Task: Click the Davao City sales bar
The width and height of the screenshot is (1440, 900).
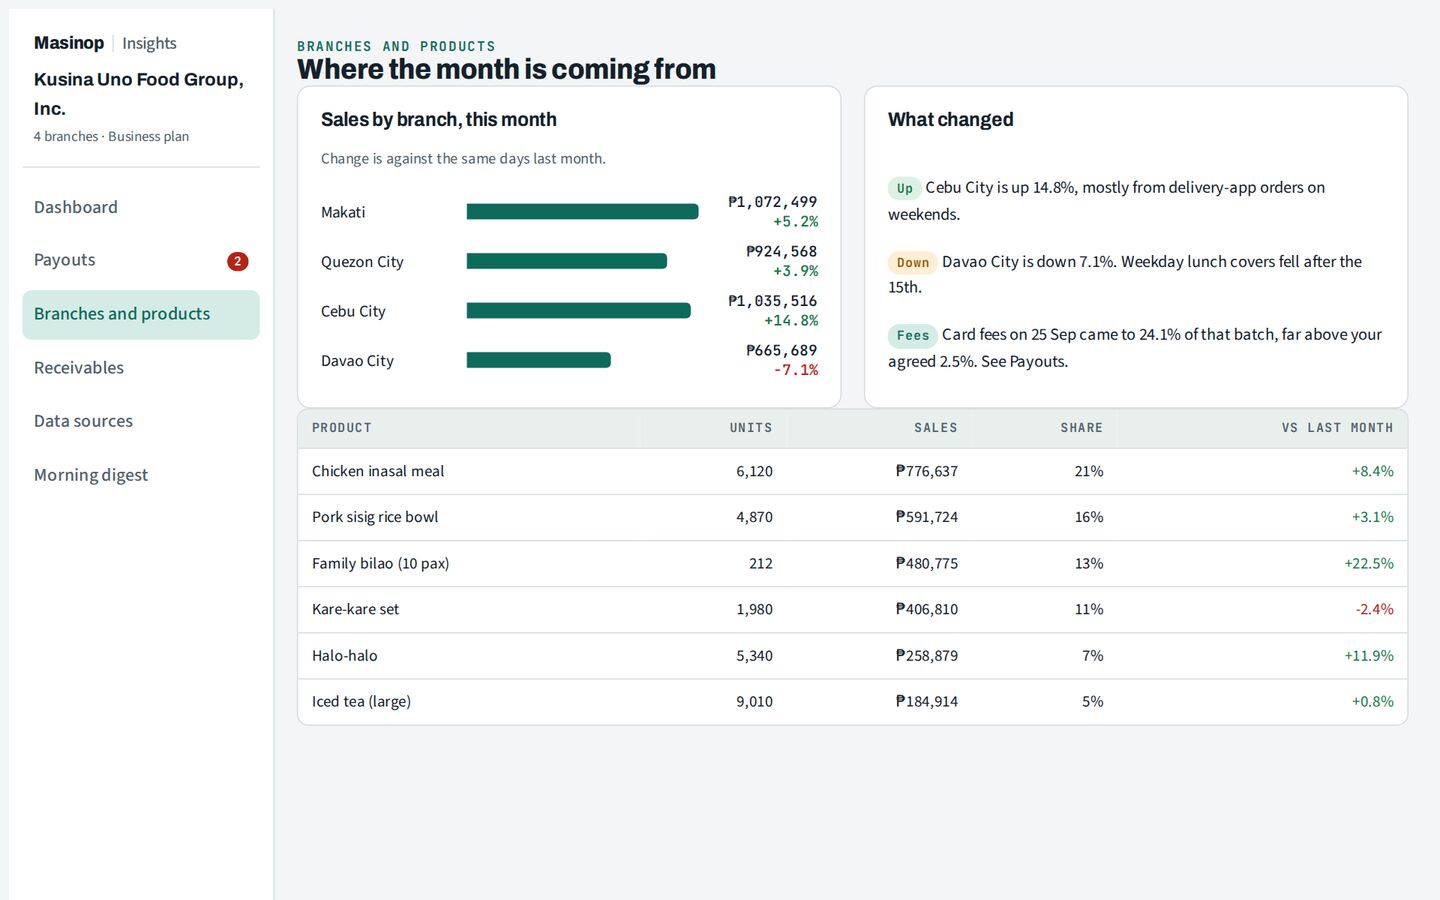Action: [539, 360]
